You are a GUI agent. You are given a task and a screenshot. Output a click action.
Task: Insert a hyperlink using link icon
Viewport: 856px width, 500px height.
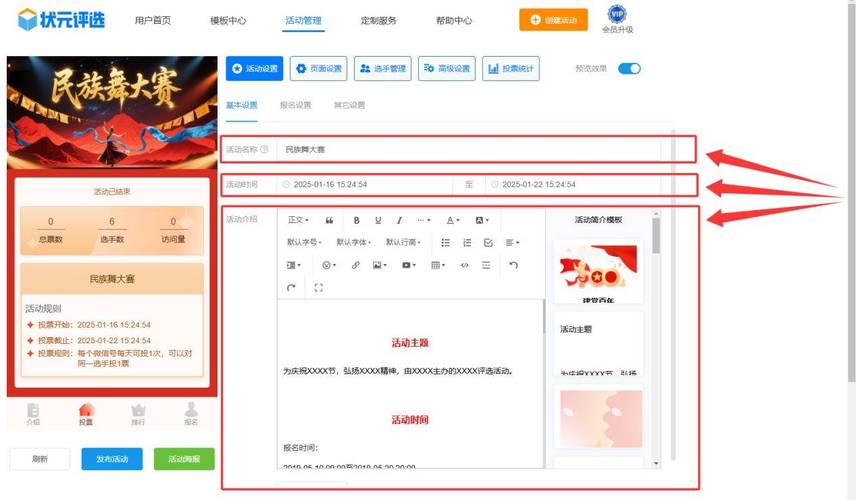click(355, 265)
